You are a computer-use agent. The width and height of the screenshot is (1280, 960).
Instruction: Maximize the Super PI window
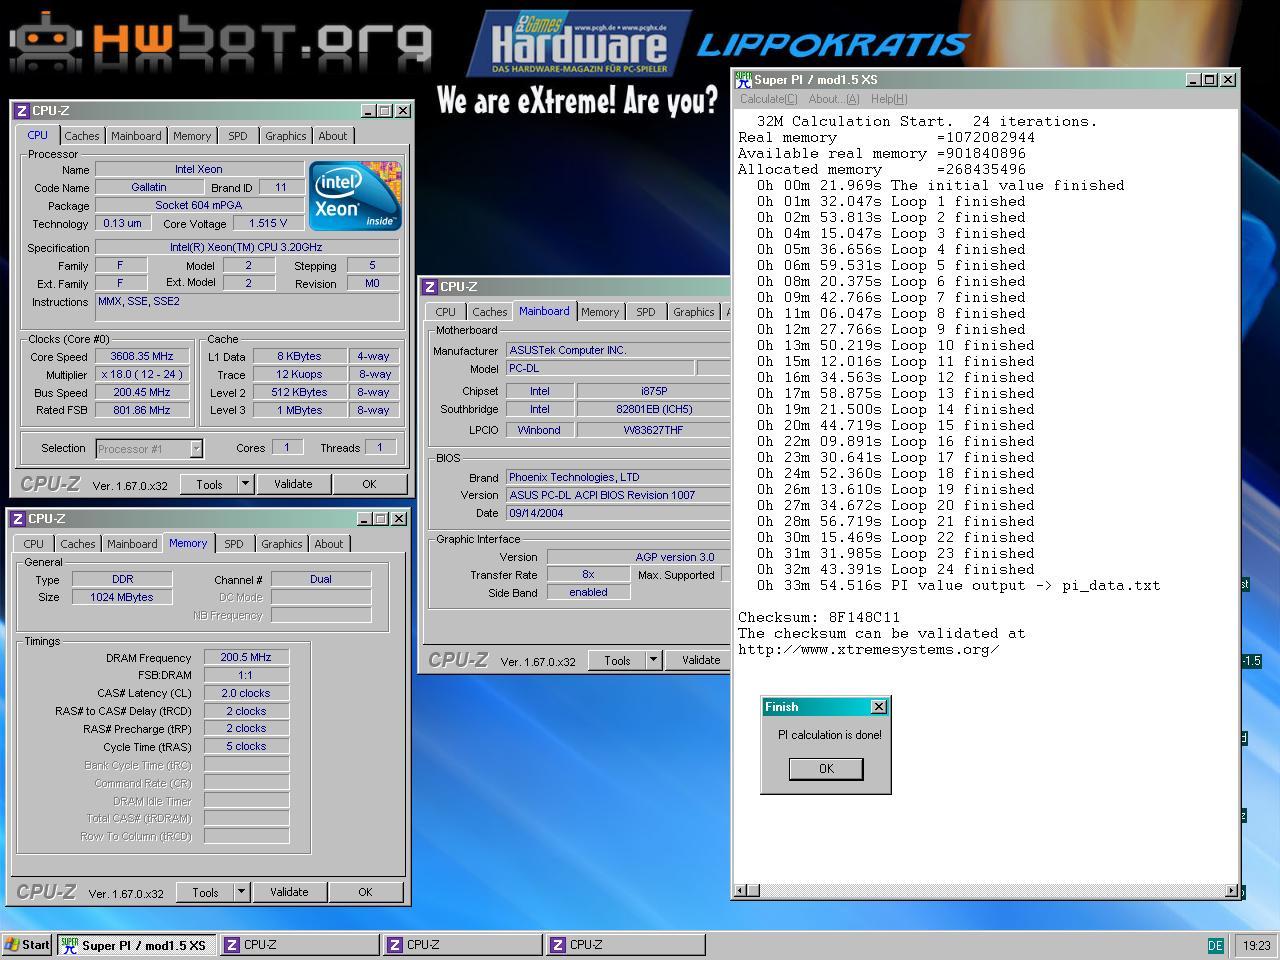[x=1210, y=80]
